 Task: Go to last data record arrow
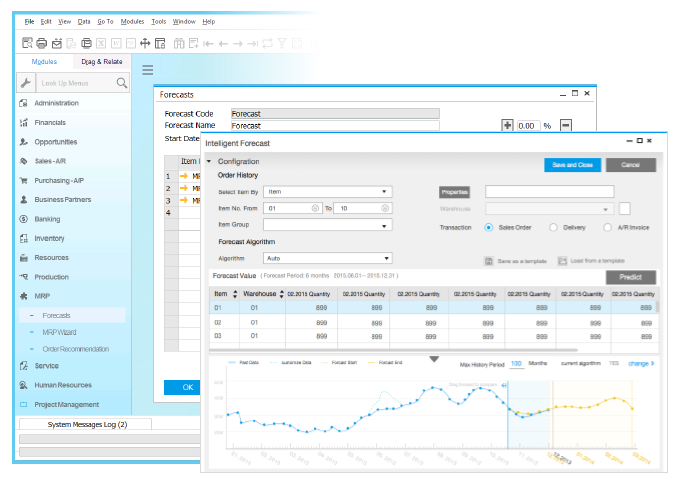coord(253,44)
